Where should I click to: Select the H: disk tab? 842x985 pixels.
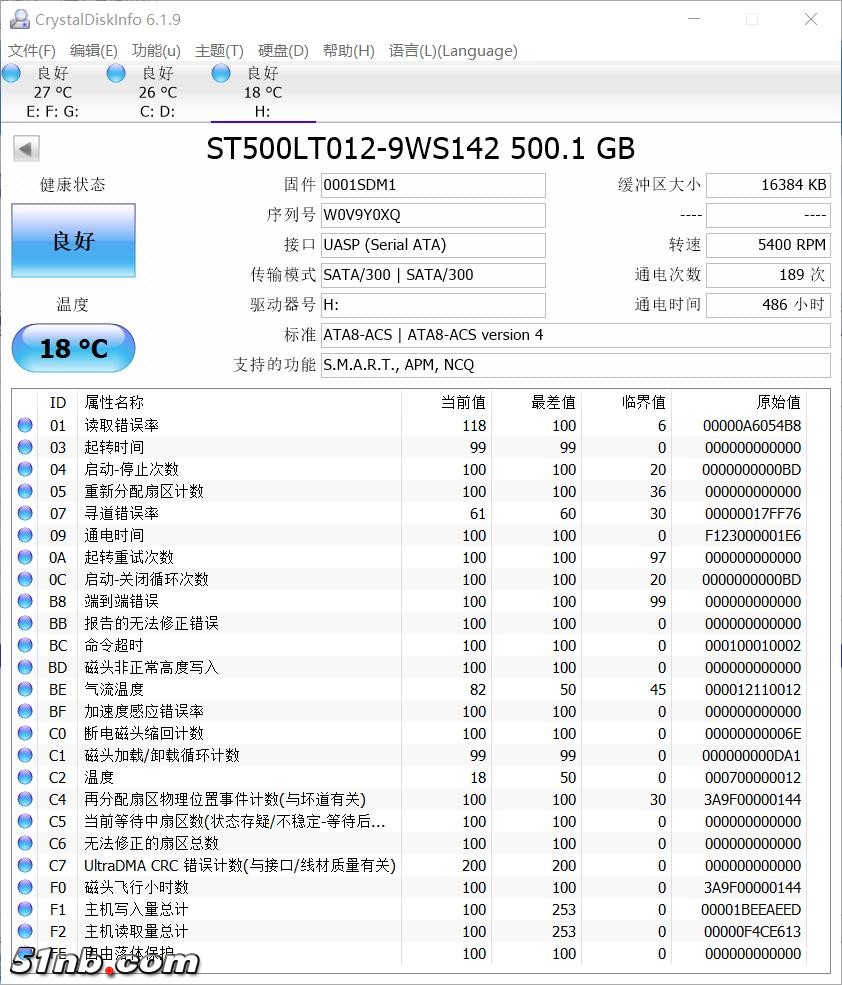click(263, 92)
